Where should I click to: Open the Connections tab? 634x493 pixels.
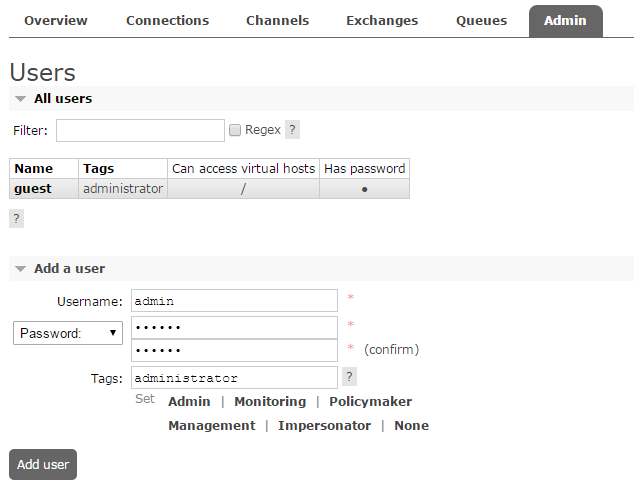(167, 21)
